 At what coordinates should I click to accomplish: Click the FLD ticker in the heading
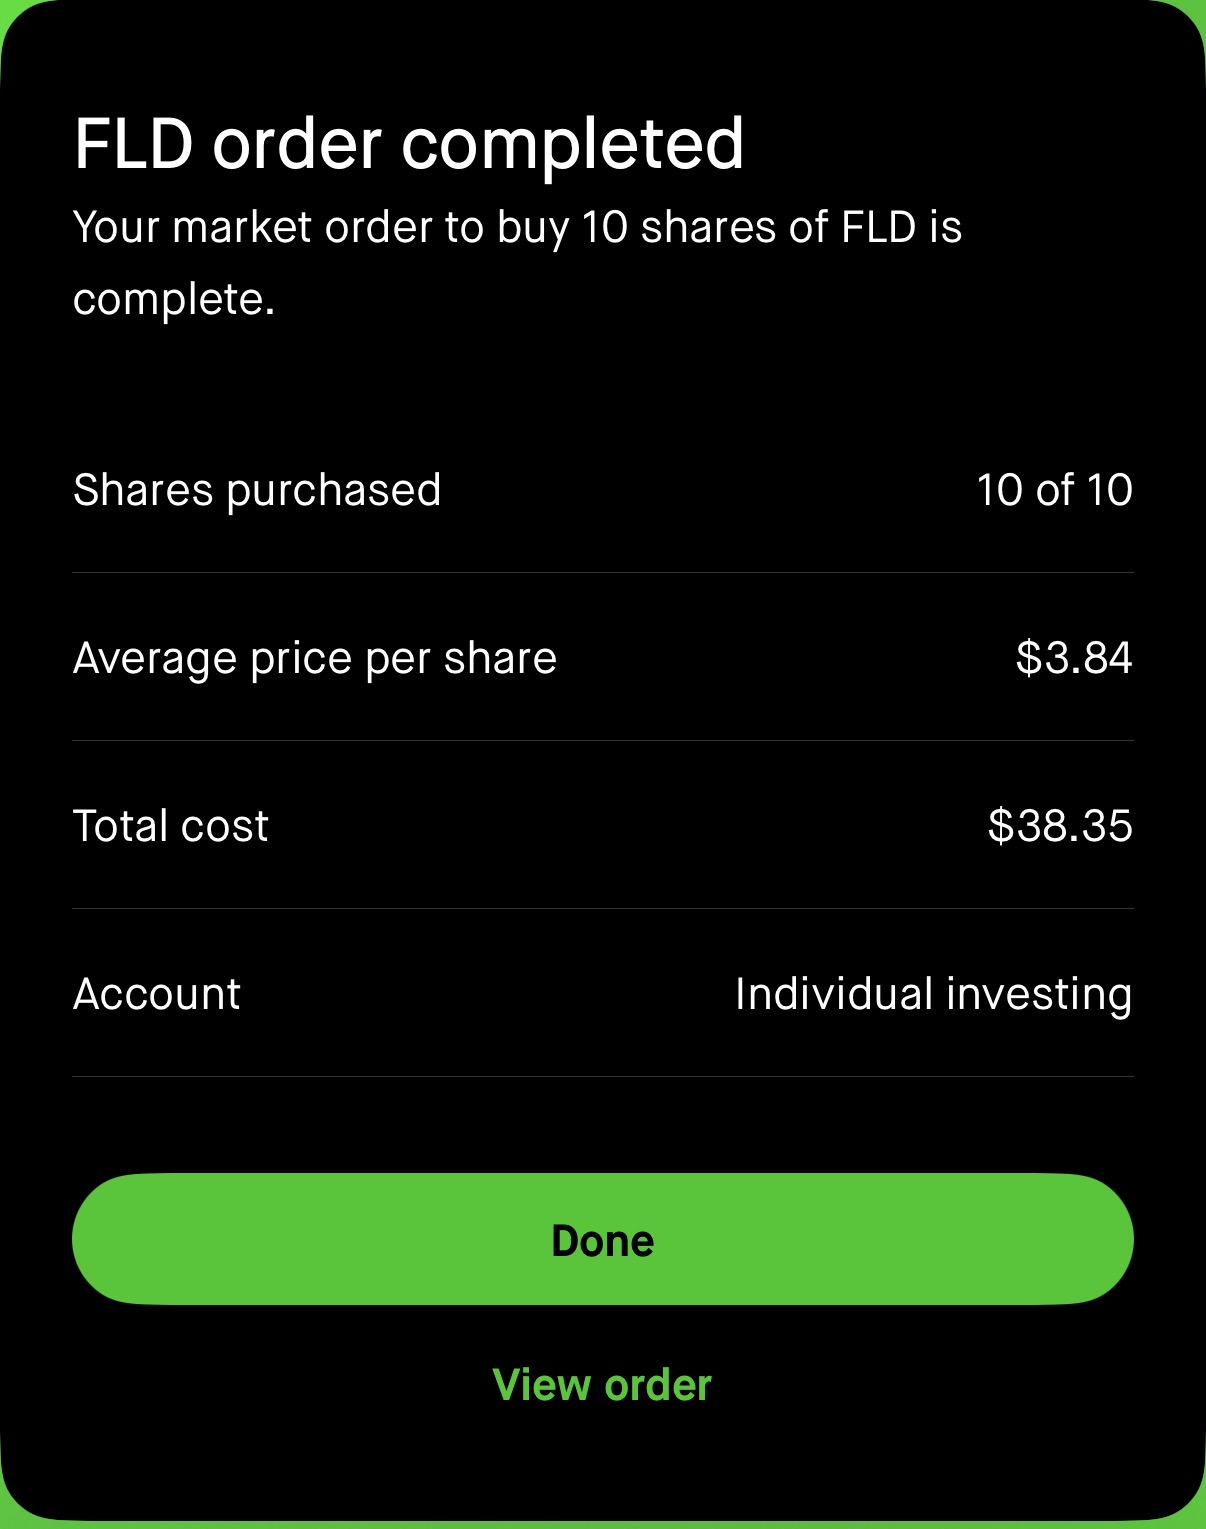[133, 144]
